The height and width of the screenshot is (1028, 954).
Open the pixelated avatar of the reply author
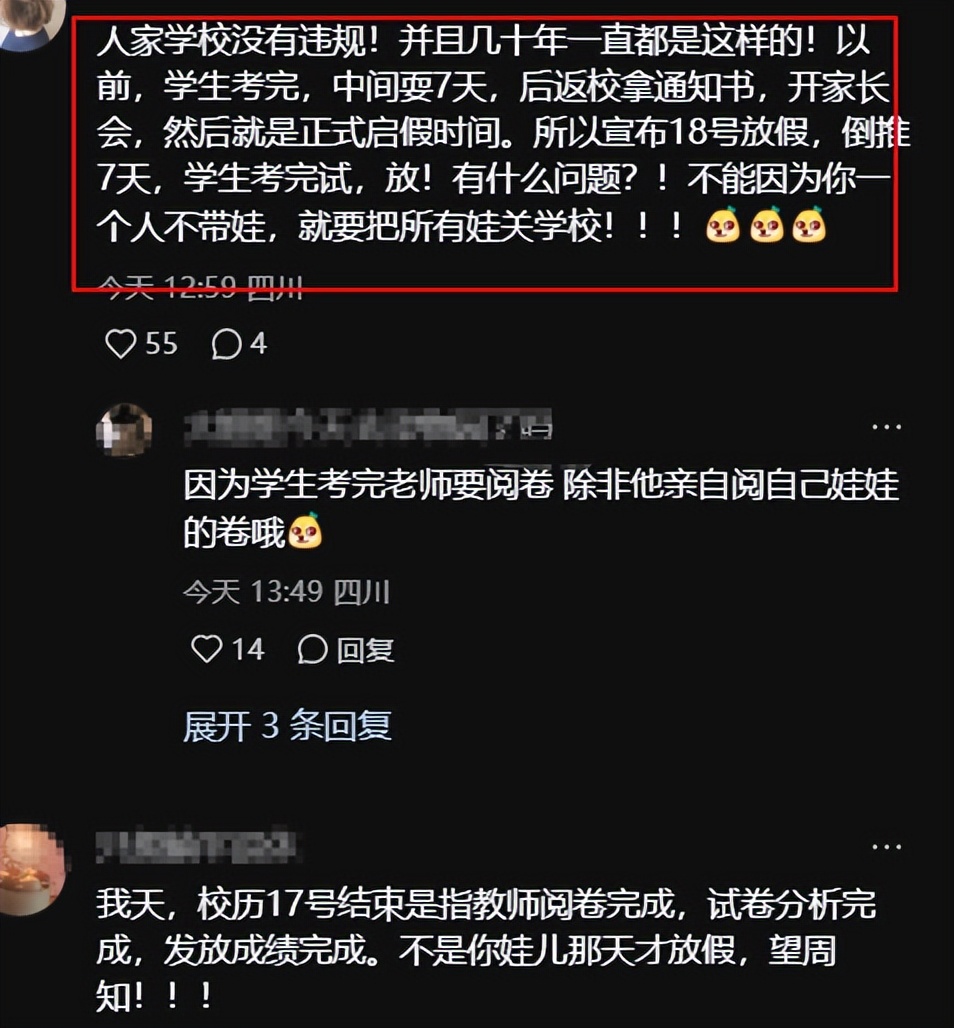(x=124, y=430)
